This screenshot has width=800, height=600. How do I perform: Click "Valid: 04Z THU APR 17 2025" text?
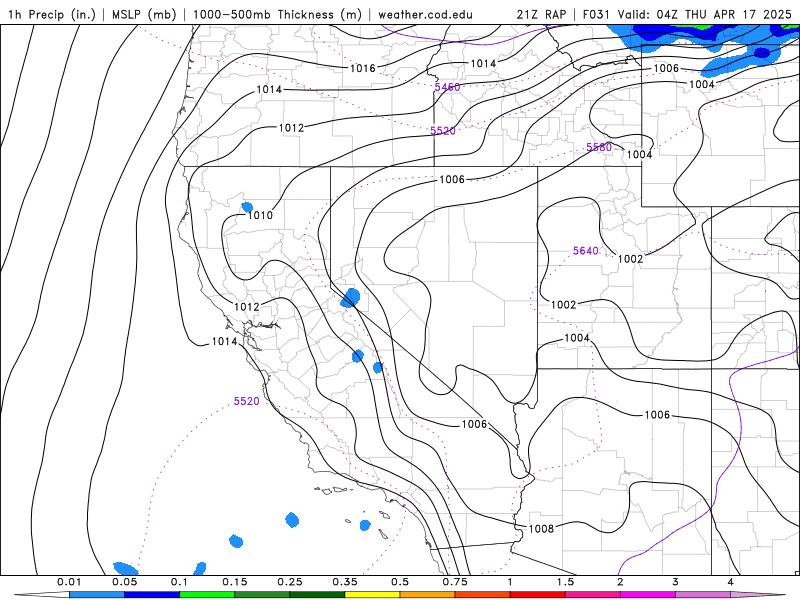click(x=705, y=14)
